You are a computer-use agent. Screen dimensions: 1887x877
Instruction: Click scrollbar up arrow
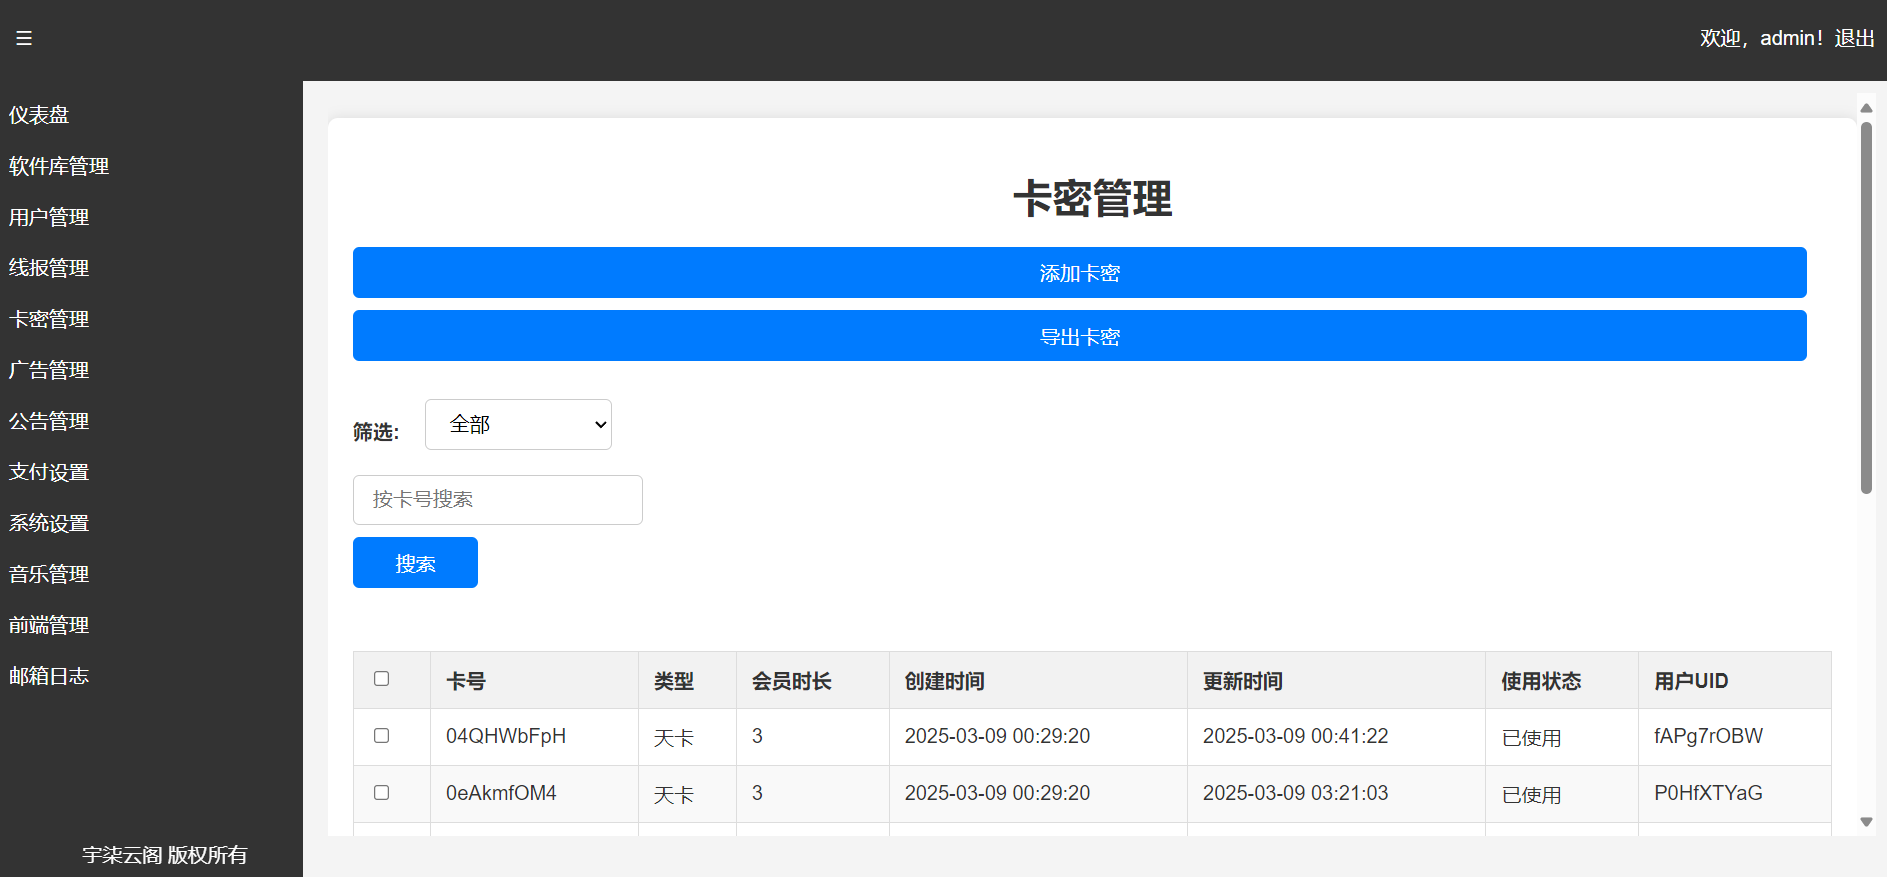tap(1866, 108)
